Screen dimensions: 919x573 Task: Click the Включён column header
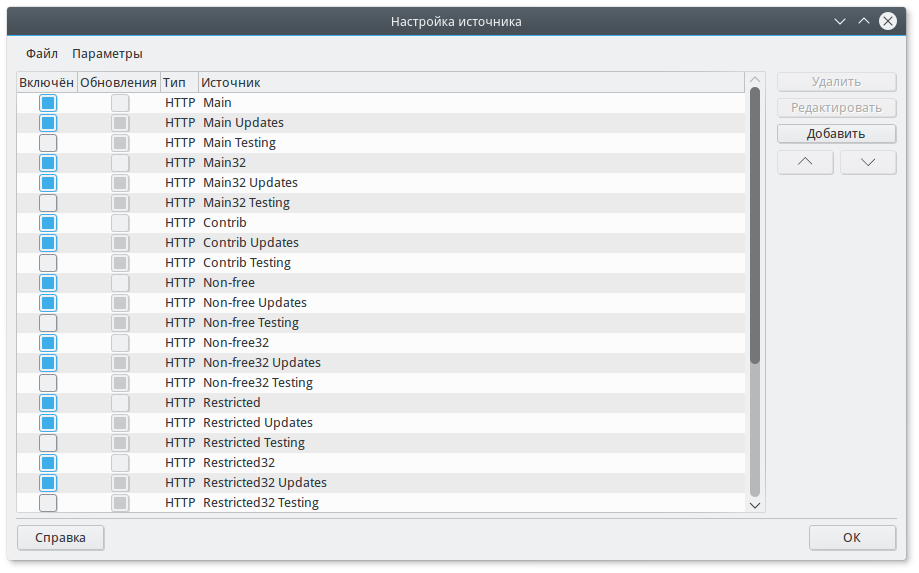(x=47, y=83)
